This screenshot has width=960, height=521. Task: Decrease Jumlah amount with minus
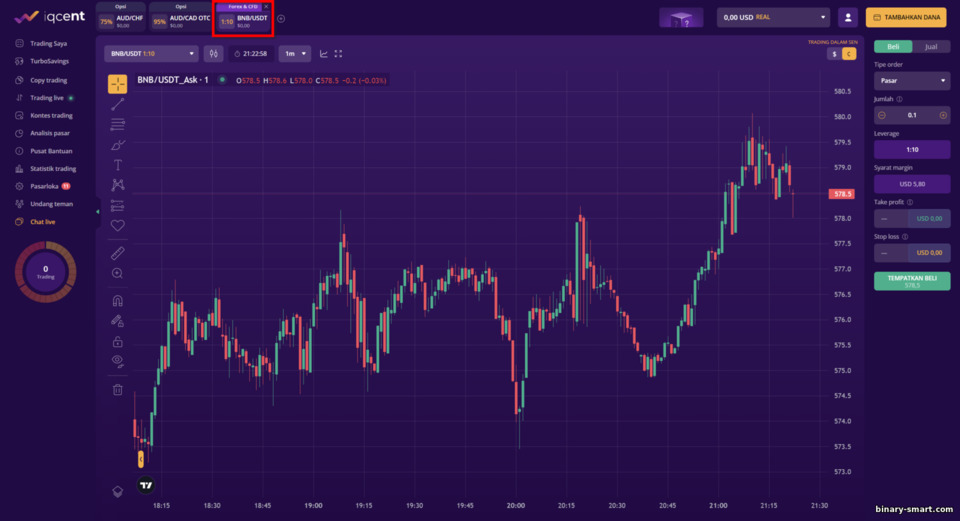(x=882, y=115)
